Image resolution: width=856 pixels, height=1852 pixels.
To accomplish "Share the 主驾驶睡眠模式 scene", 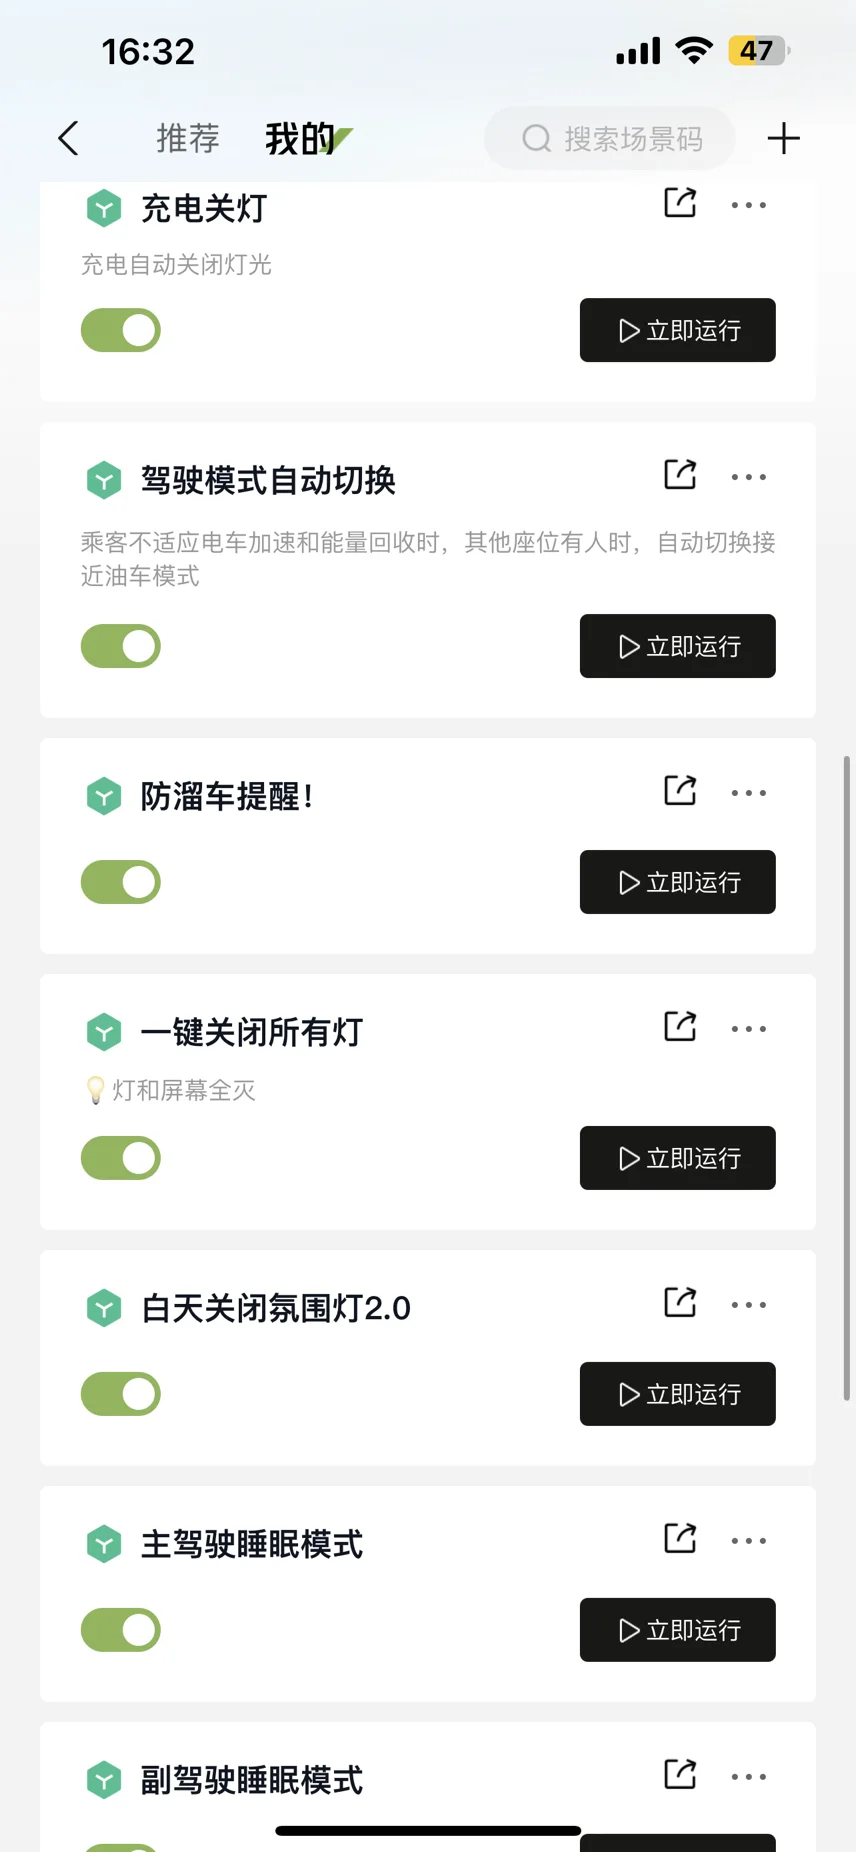I will coord(680,1538).
